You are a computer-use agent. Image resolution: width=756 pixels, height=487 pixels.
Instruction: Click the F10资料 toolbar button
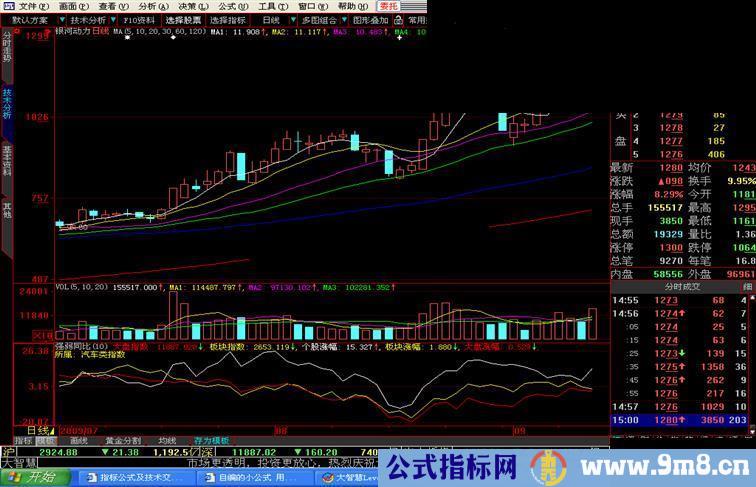tap(139, 20)
